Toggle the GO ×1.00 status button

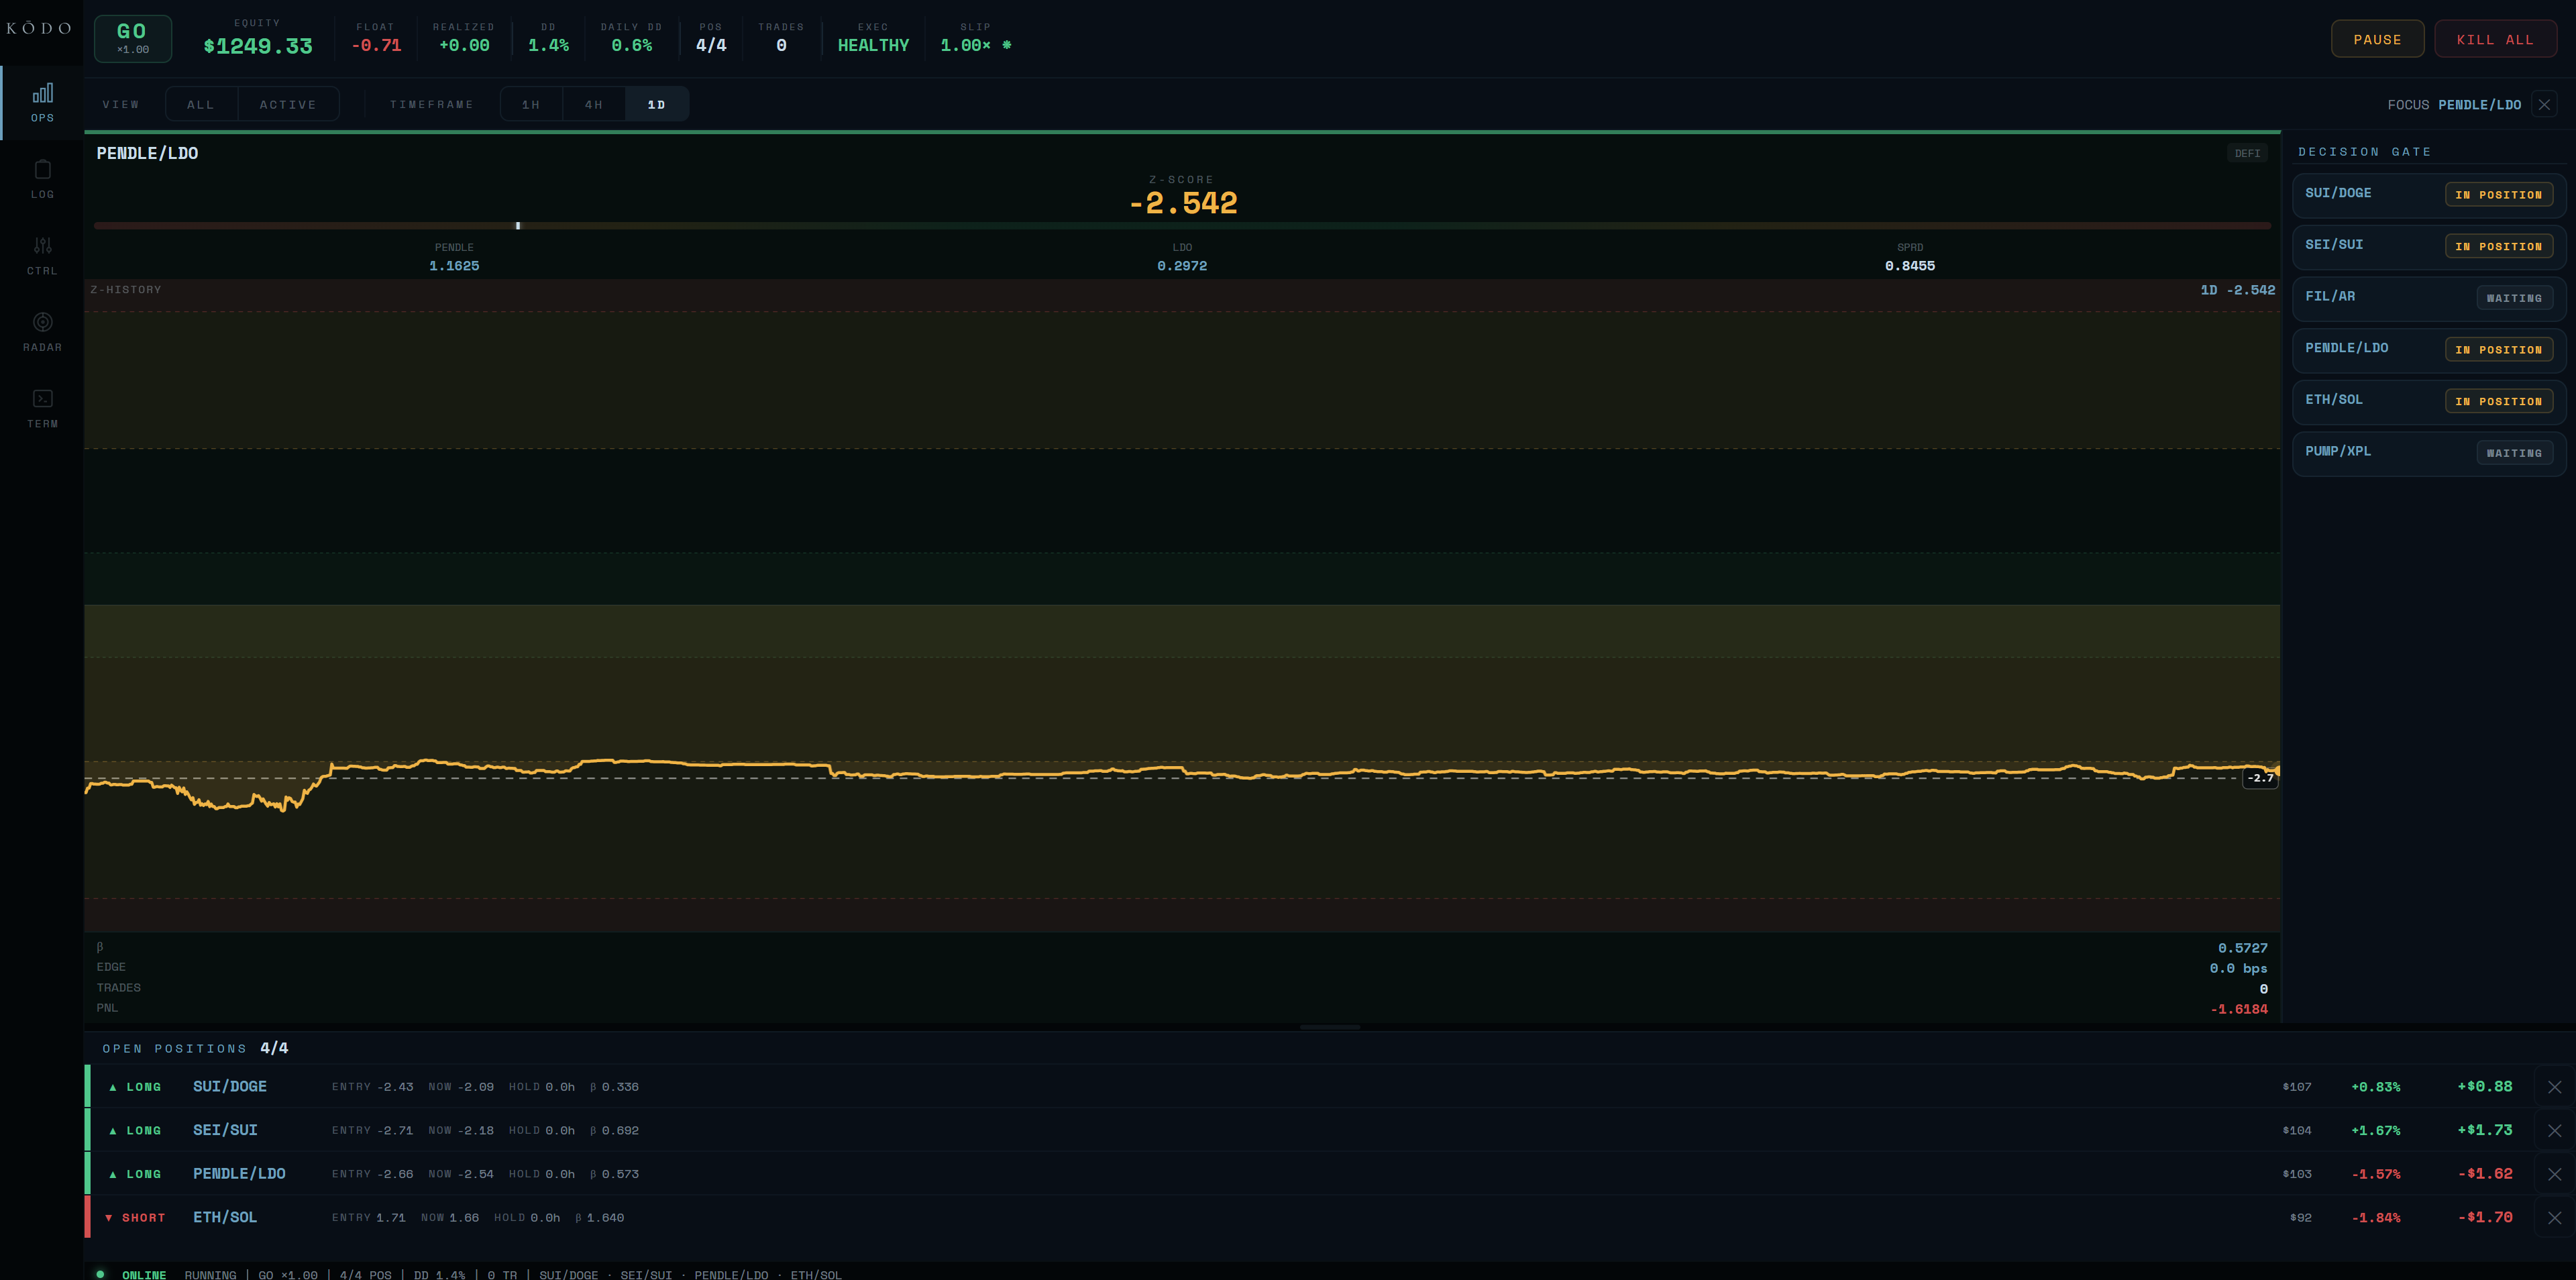tap(133, 39)
